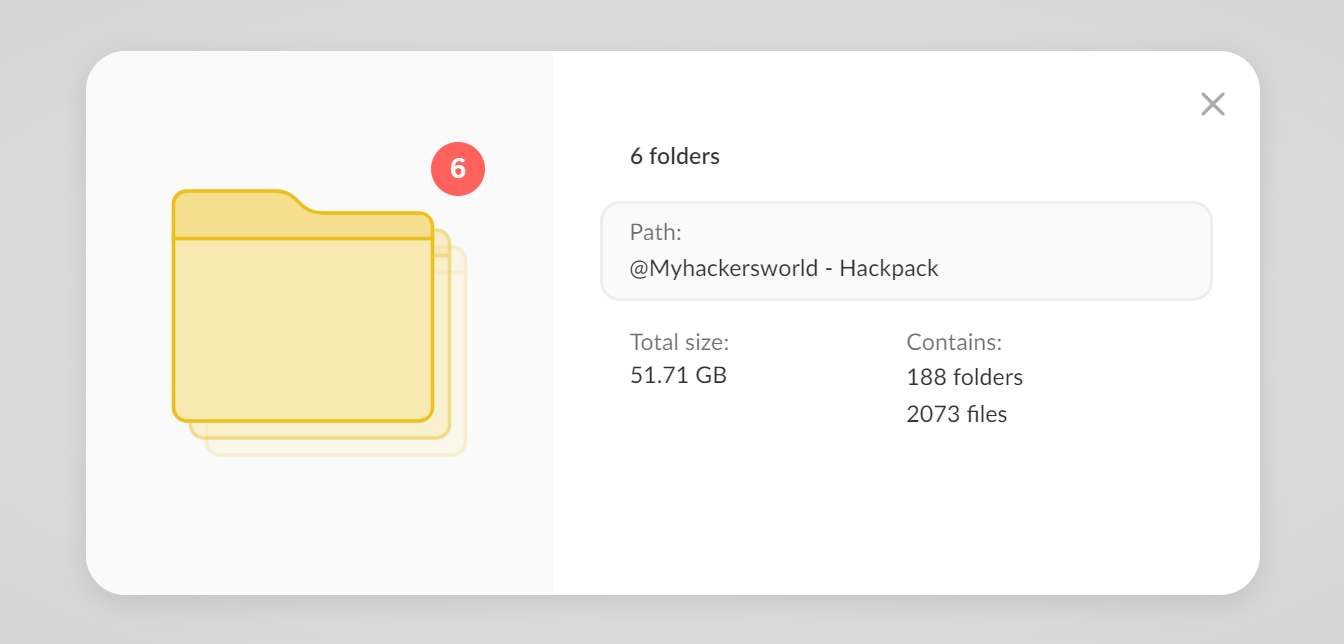Click the 51.71 GB size value
Screen dimensions: 1344x644
click(678, 376)
